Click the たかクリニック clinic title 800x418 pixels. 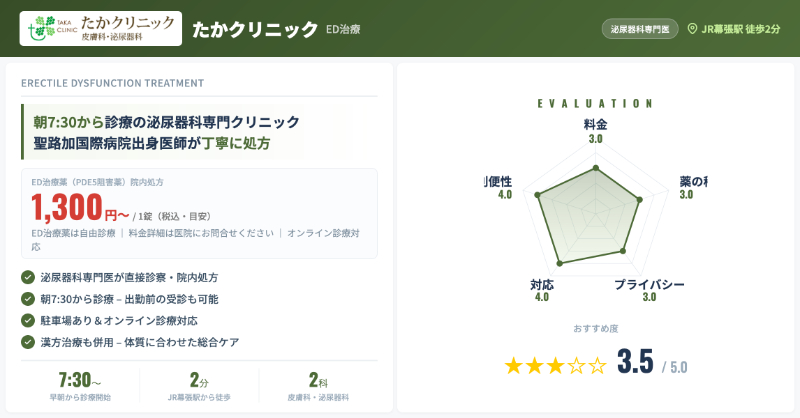[254, 29]
